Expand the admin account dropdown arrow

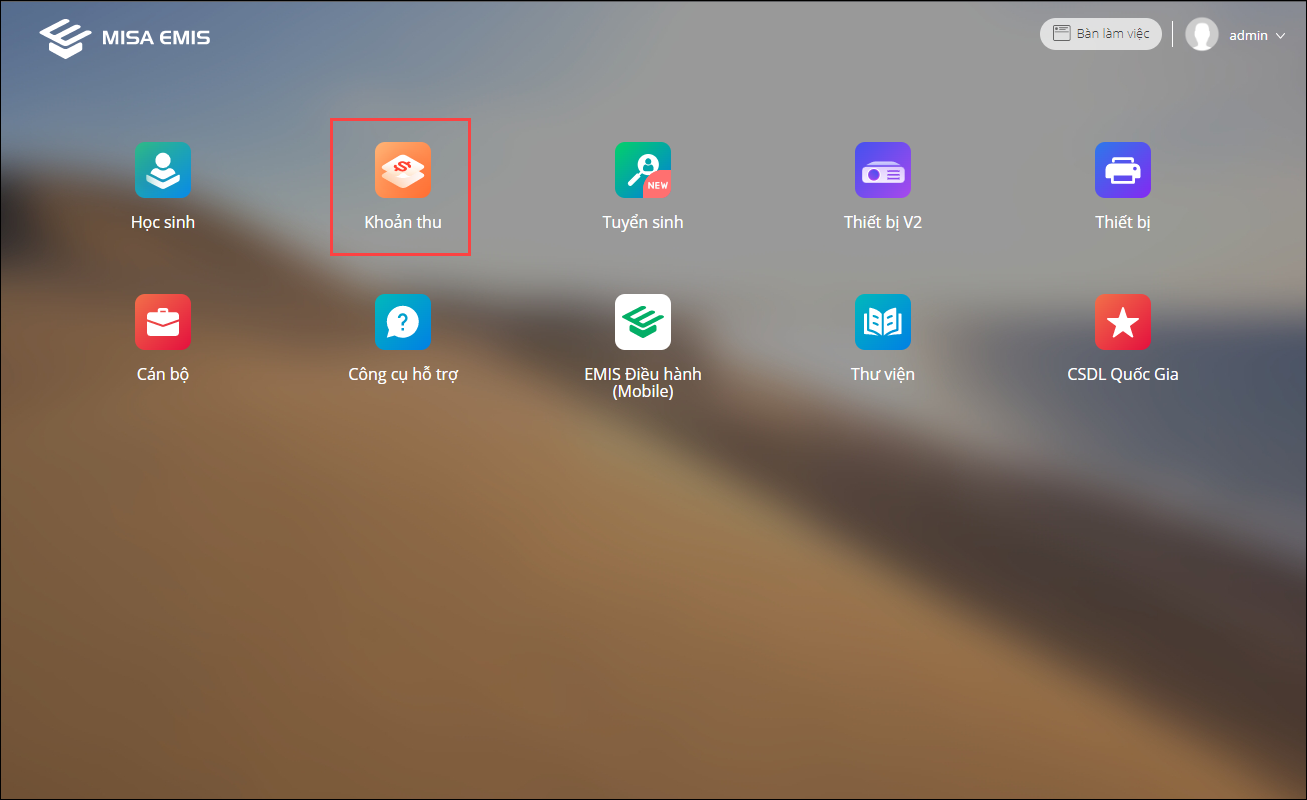click(1280, 36)
